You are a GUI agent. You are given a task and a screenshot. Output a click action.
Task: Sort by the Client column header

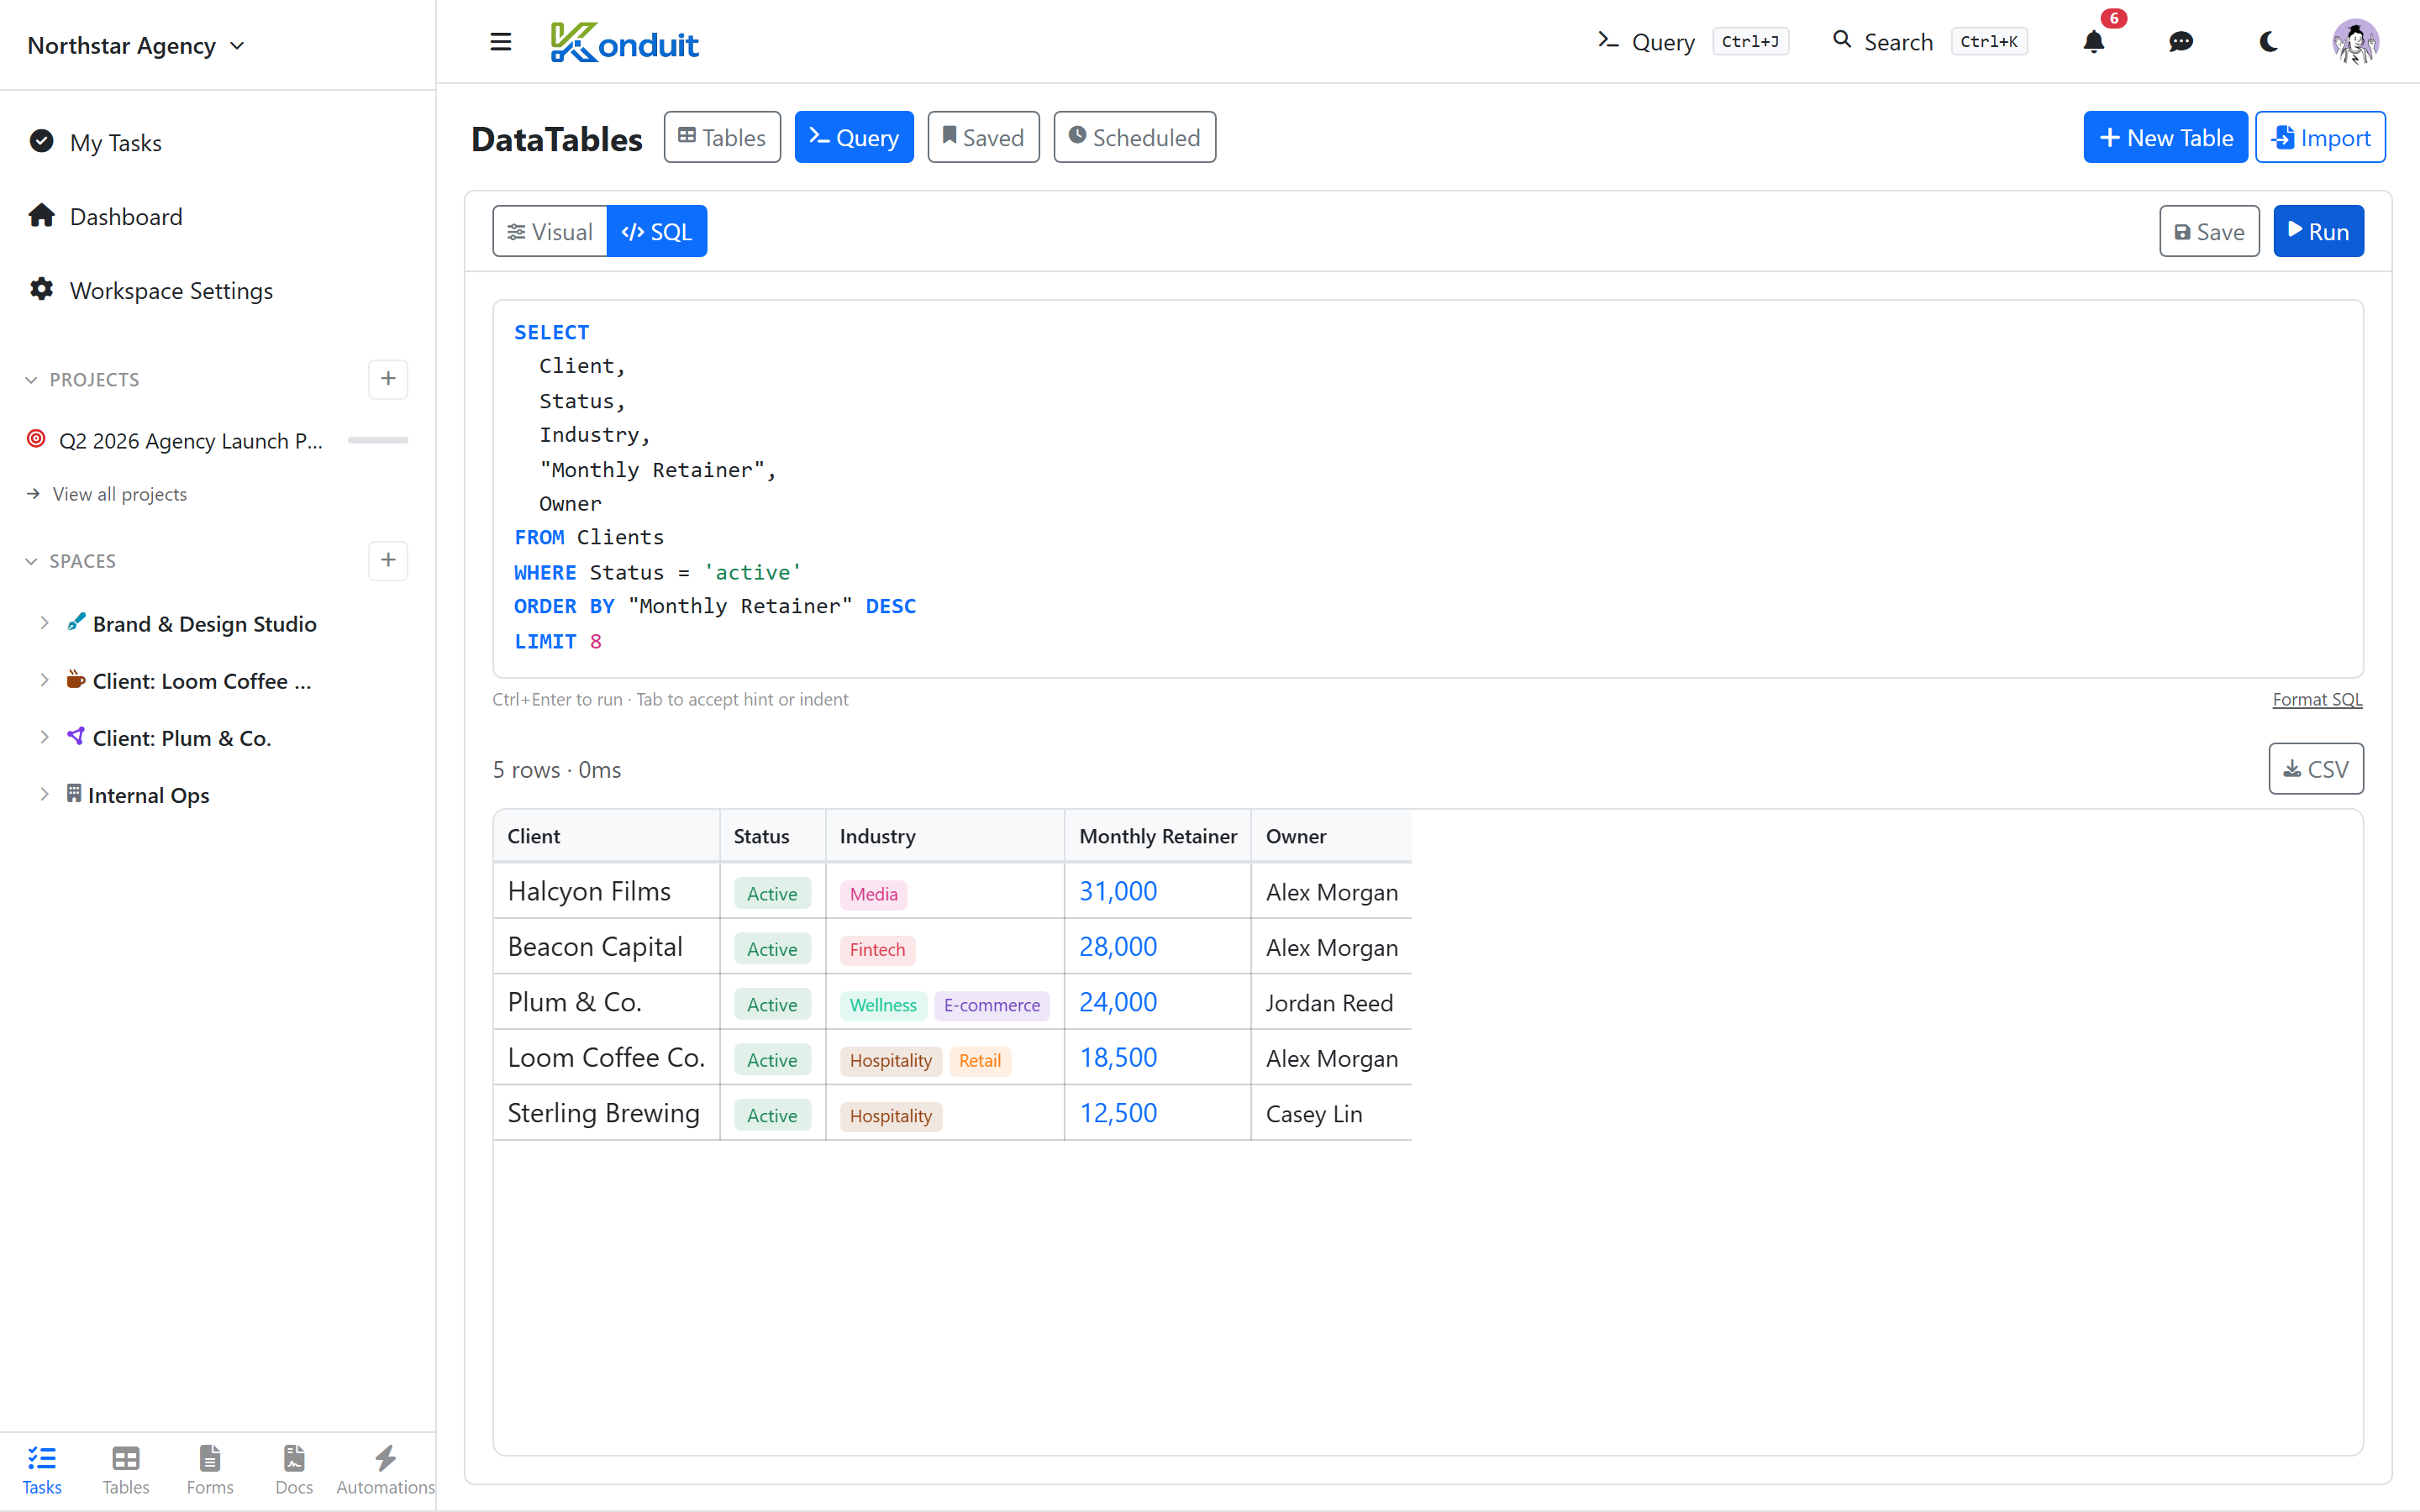click(x=607, y=836)
